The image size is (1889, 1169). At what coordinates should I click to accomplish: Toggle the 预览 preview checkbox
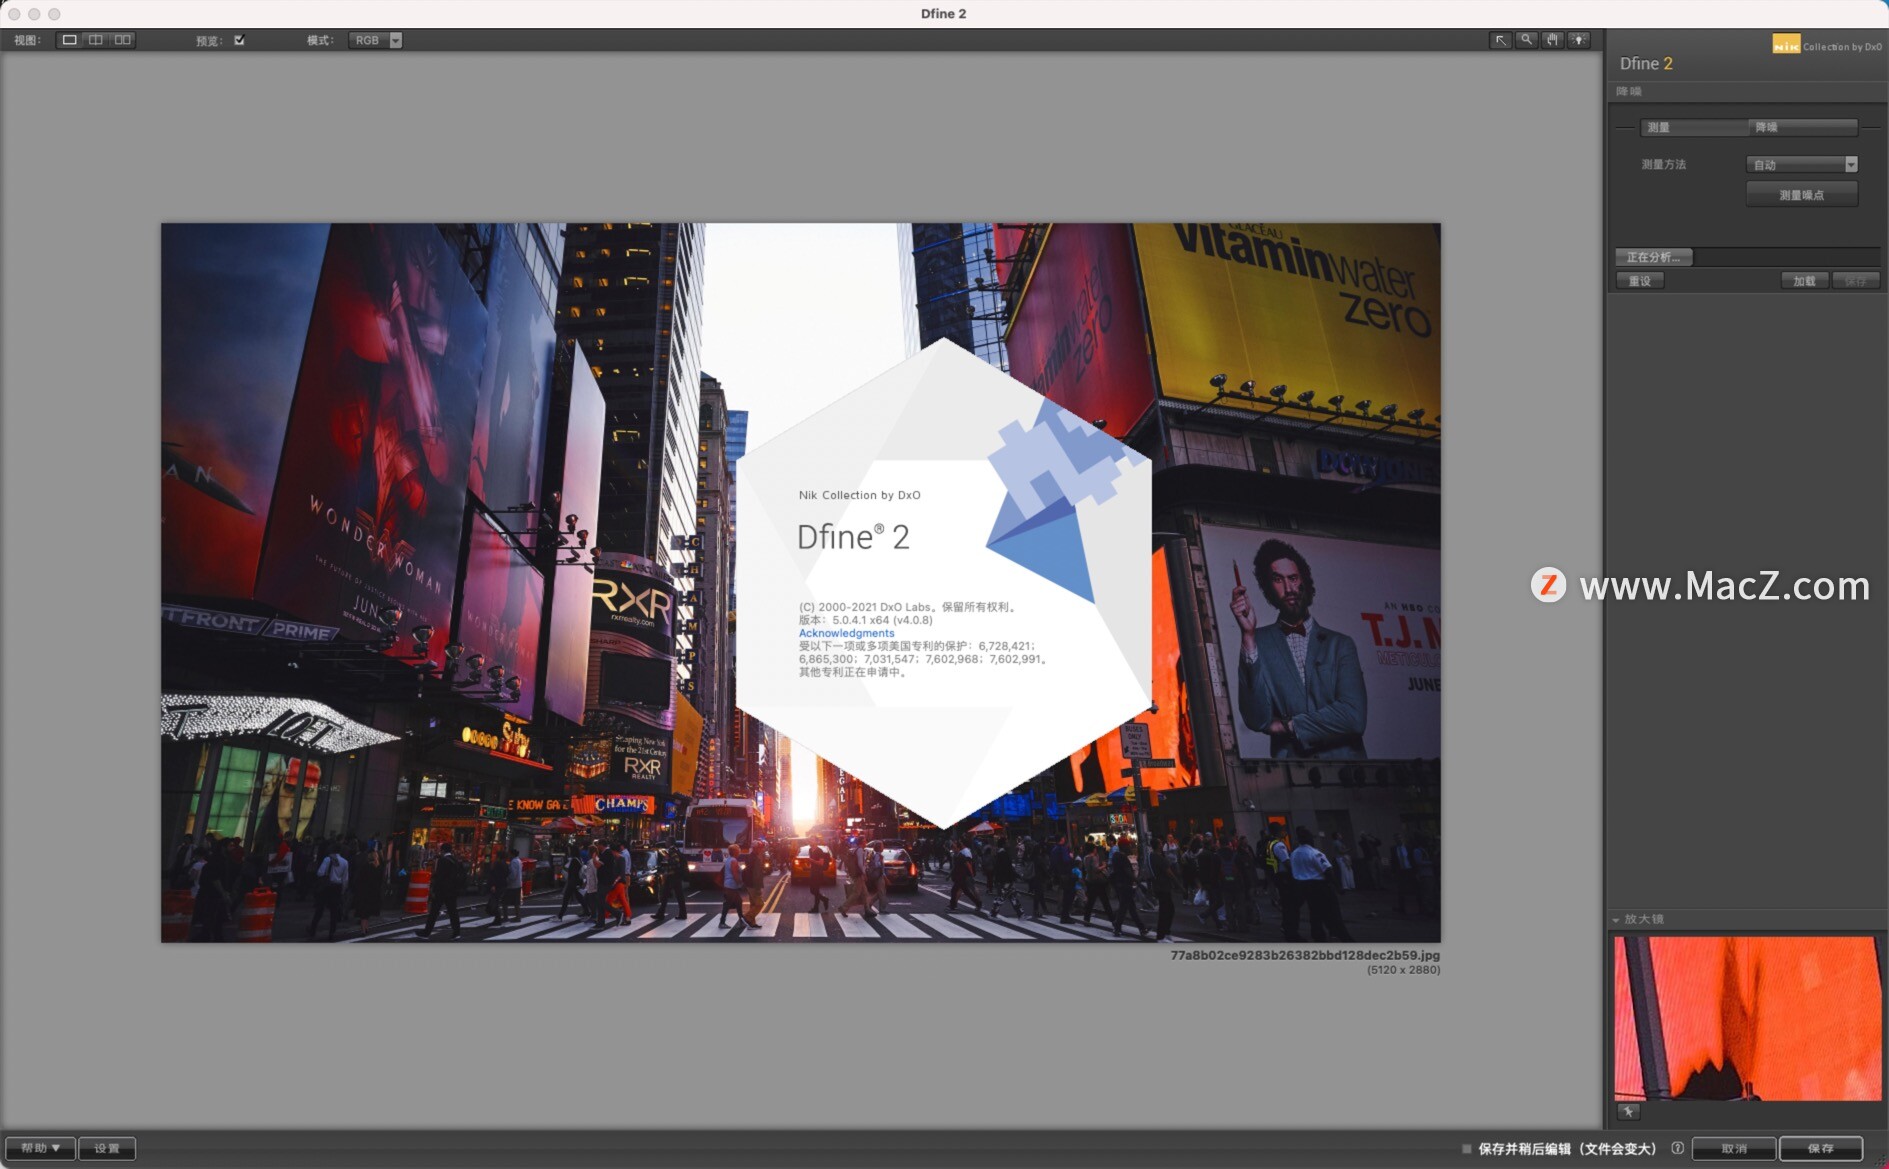pos(239,40)
